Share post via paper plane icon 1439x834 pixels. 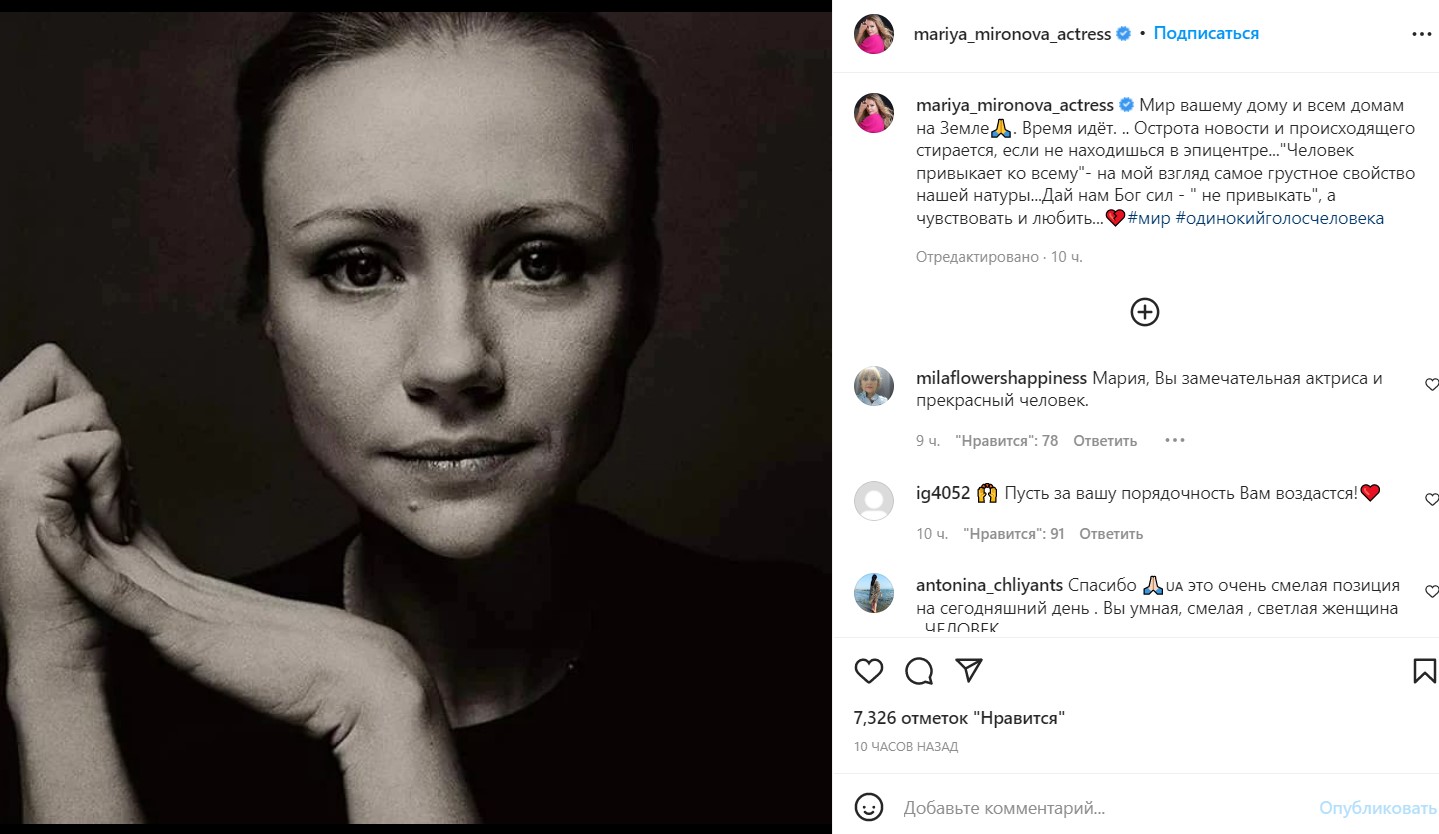pos(968,670)
